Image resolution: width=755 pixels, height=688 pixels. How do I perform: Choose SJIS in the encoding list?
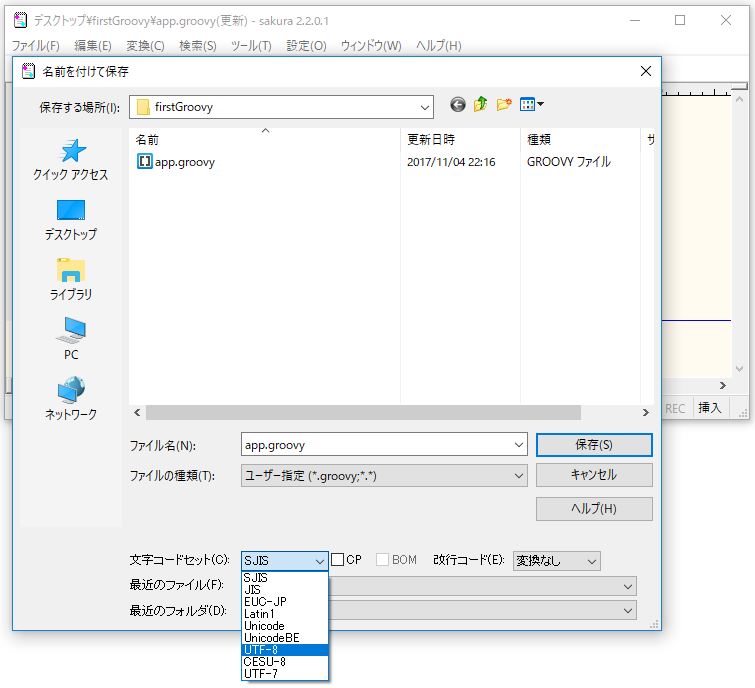point(285,577)
